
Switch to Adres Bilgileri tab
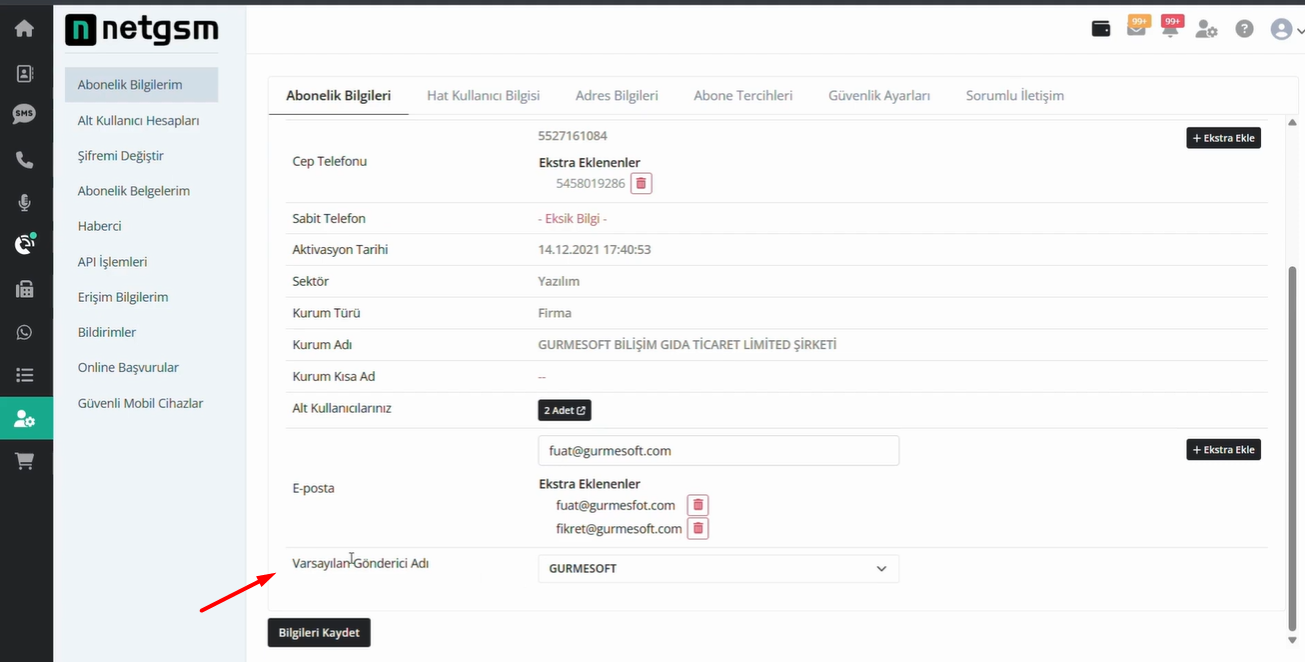617,96
